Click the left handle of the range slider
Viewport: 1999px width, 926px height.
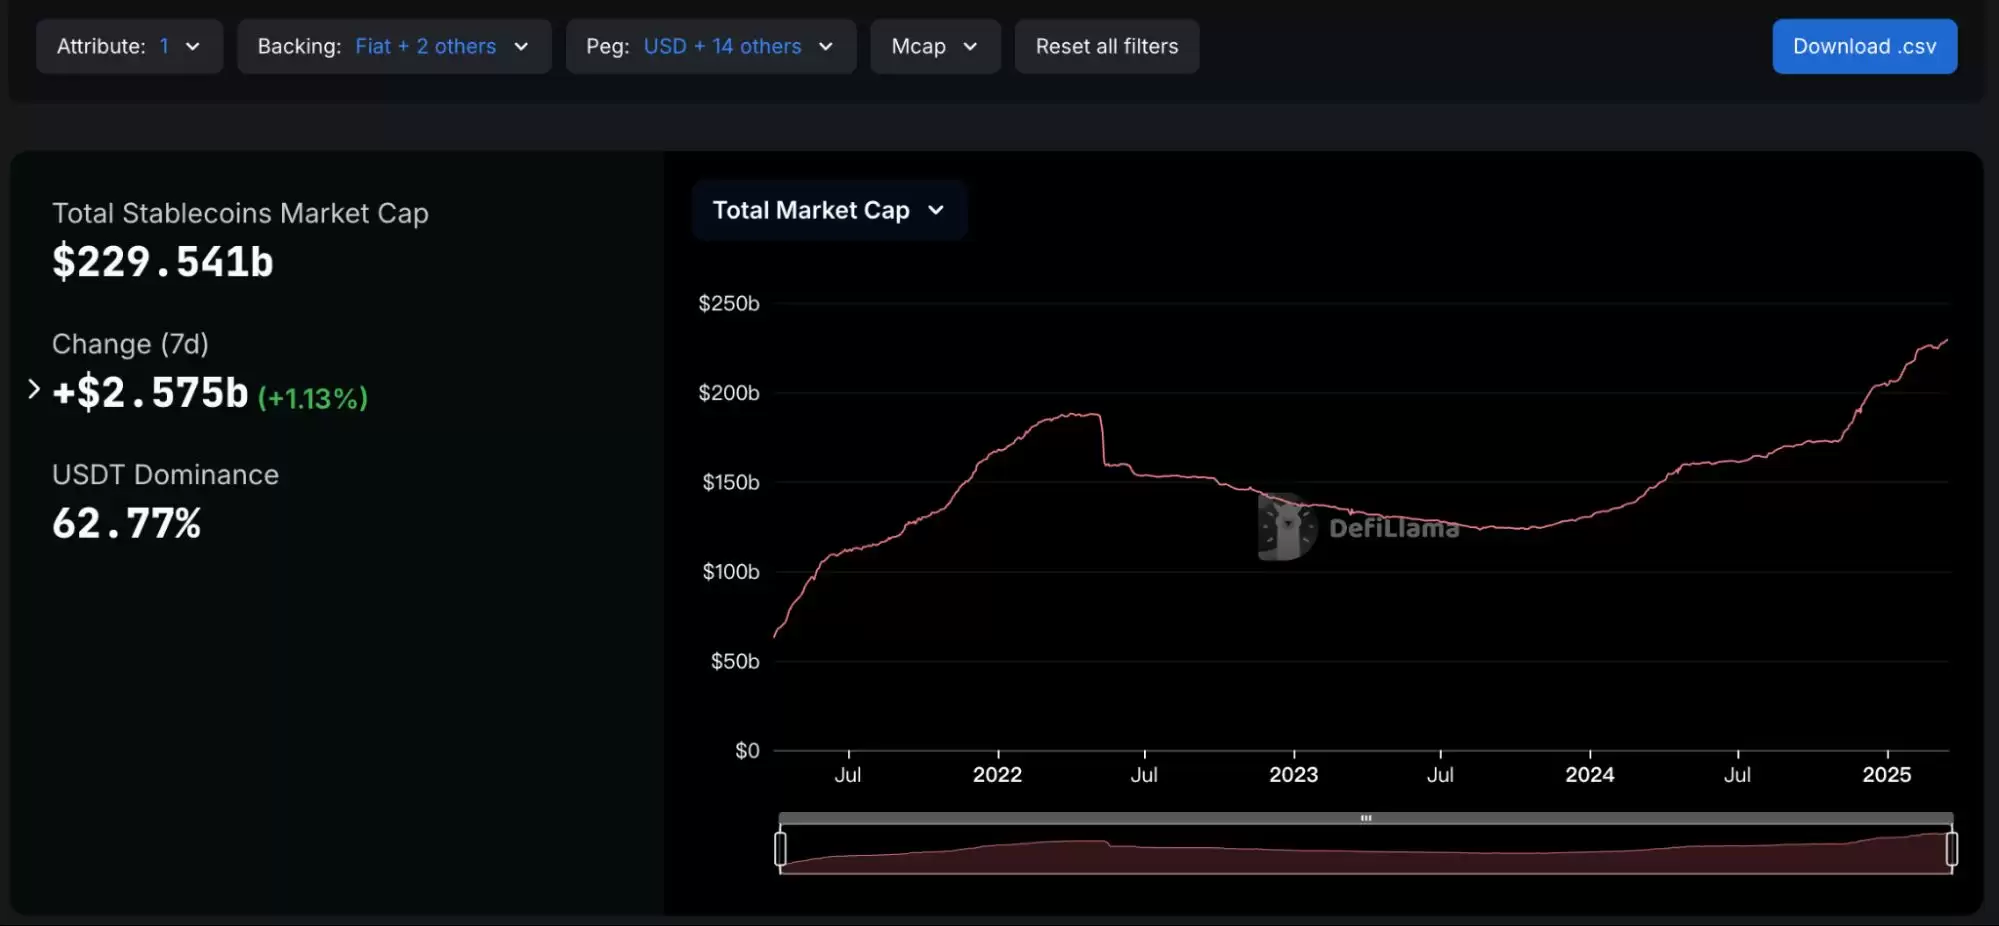click(x=780, y=849)
